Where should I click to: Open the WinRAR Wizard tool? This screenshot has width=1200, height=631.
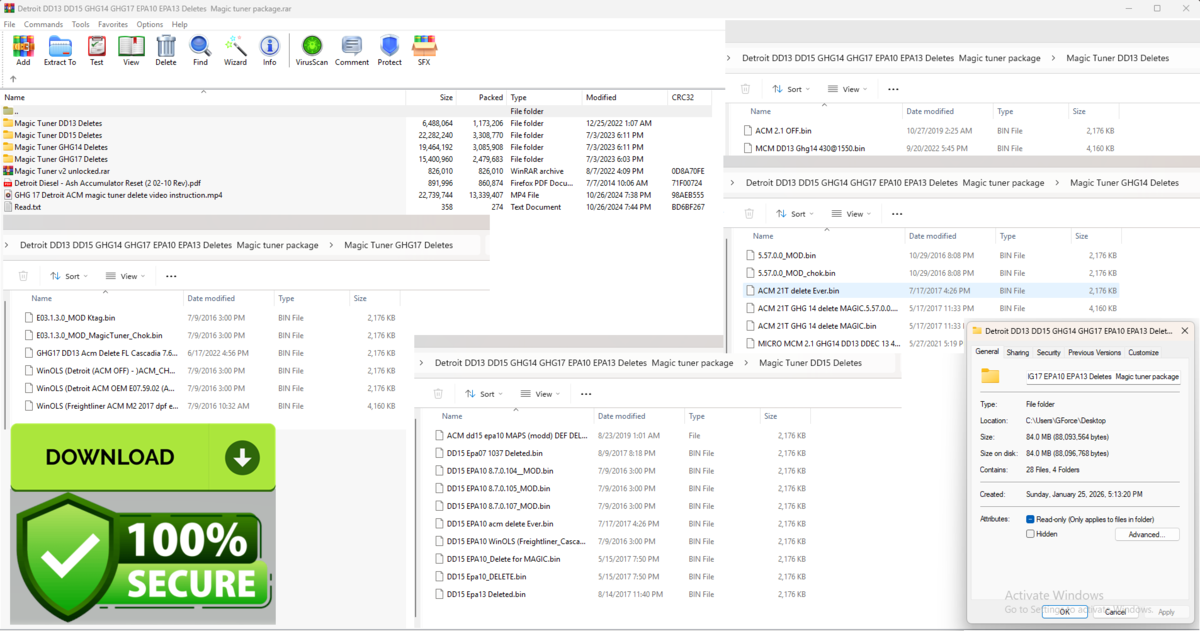click(235, 49)
